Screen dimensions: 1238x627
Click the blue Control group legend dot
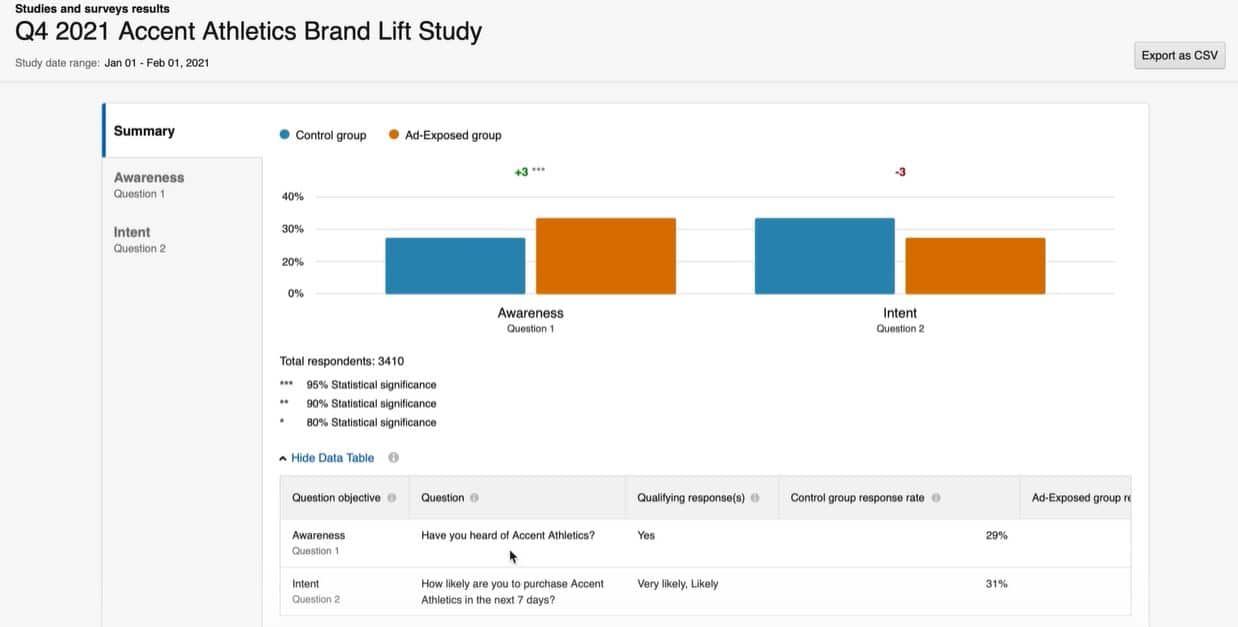click(285, 135)
